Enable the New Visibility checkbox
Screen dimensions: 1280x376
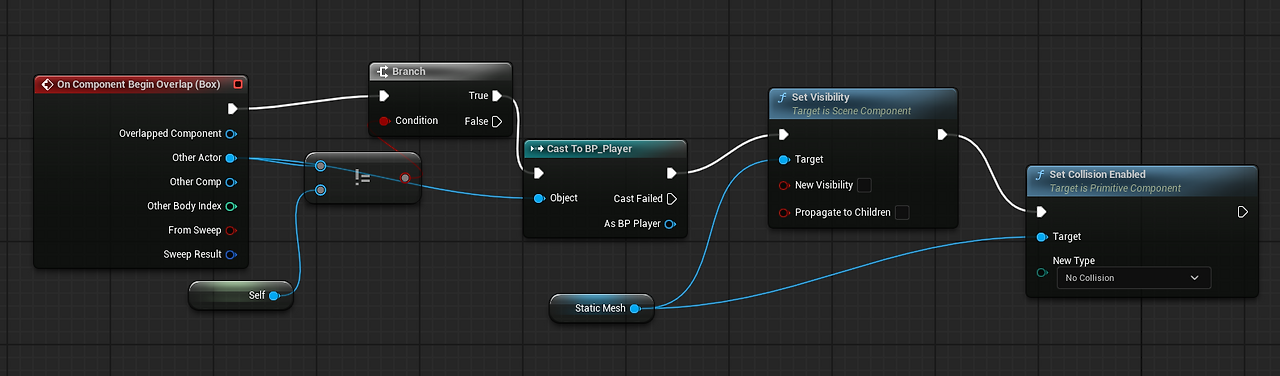pos(864,185)
